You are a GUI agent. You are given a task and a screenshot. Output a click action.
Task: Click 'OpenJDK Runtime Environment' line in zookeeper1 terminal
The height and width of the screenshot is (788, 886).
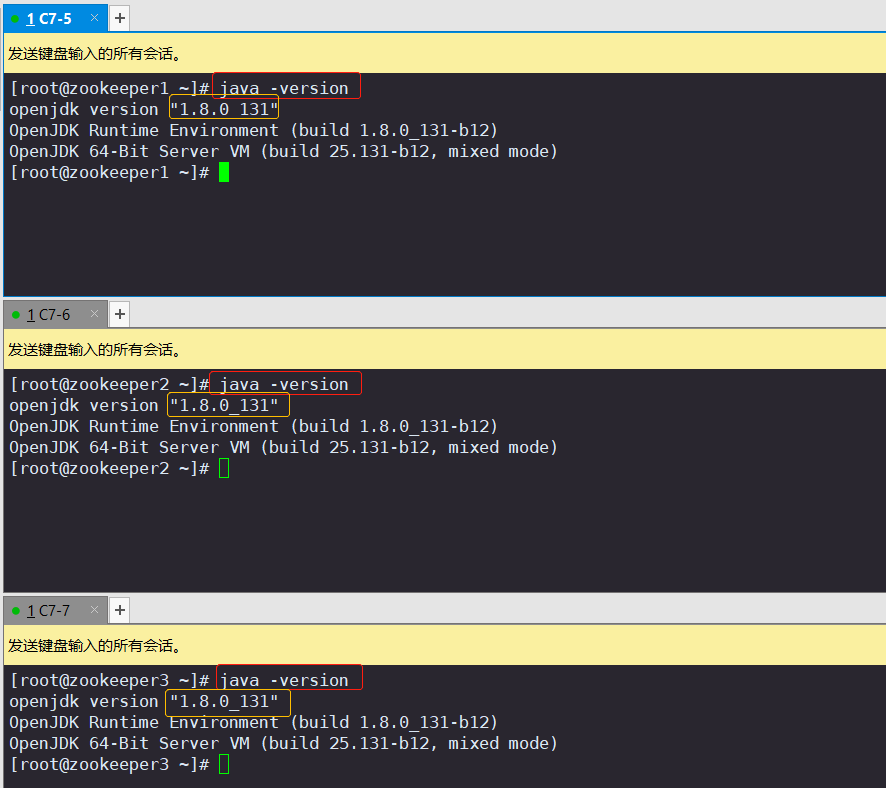point(254,130)
